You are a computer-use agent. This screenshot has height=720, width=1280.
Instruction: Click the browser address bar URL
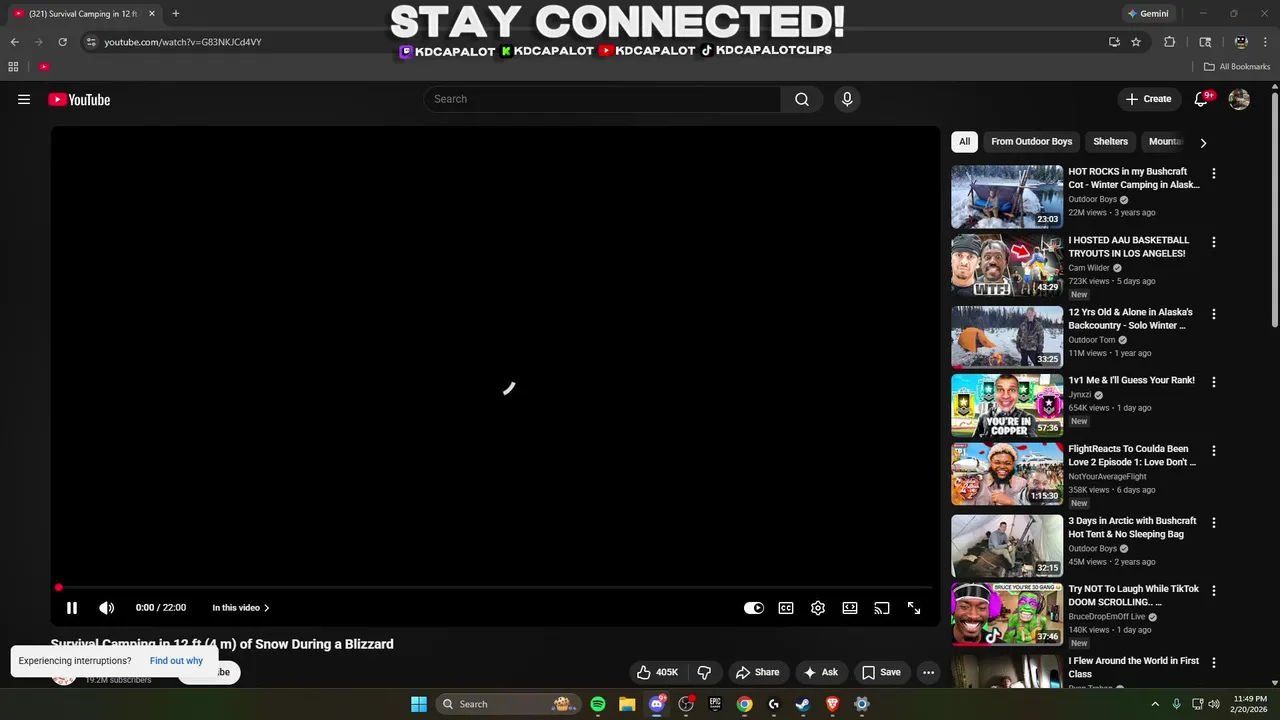coord(183,42)
